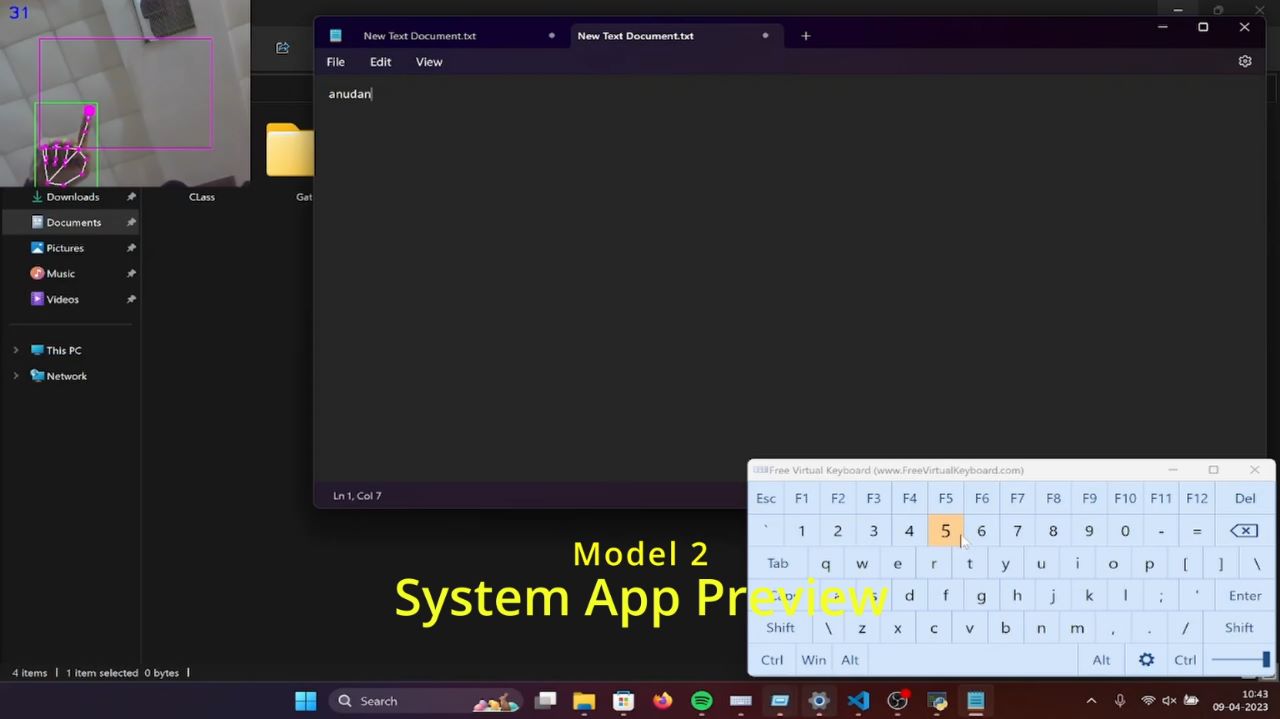Open the View menu in Notepad
Screen dimensions: 1280x719
coord(429,62)
